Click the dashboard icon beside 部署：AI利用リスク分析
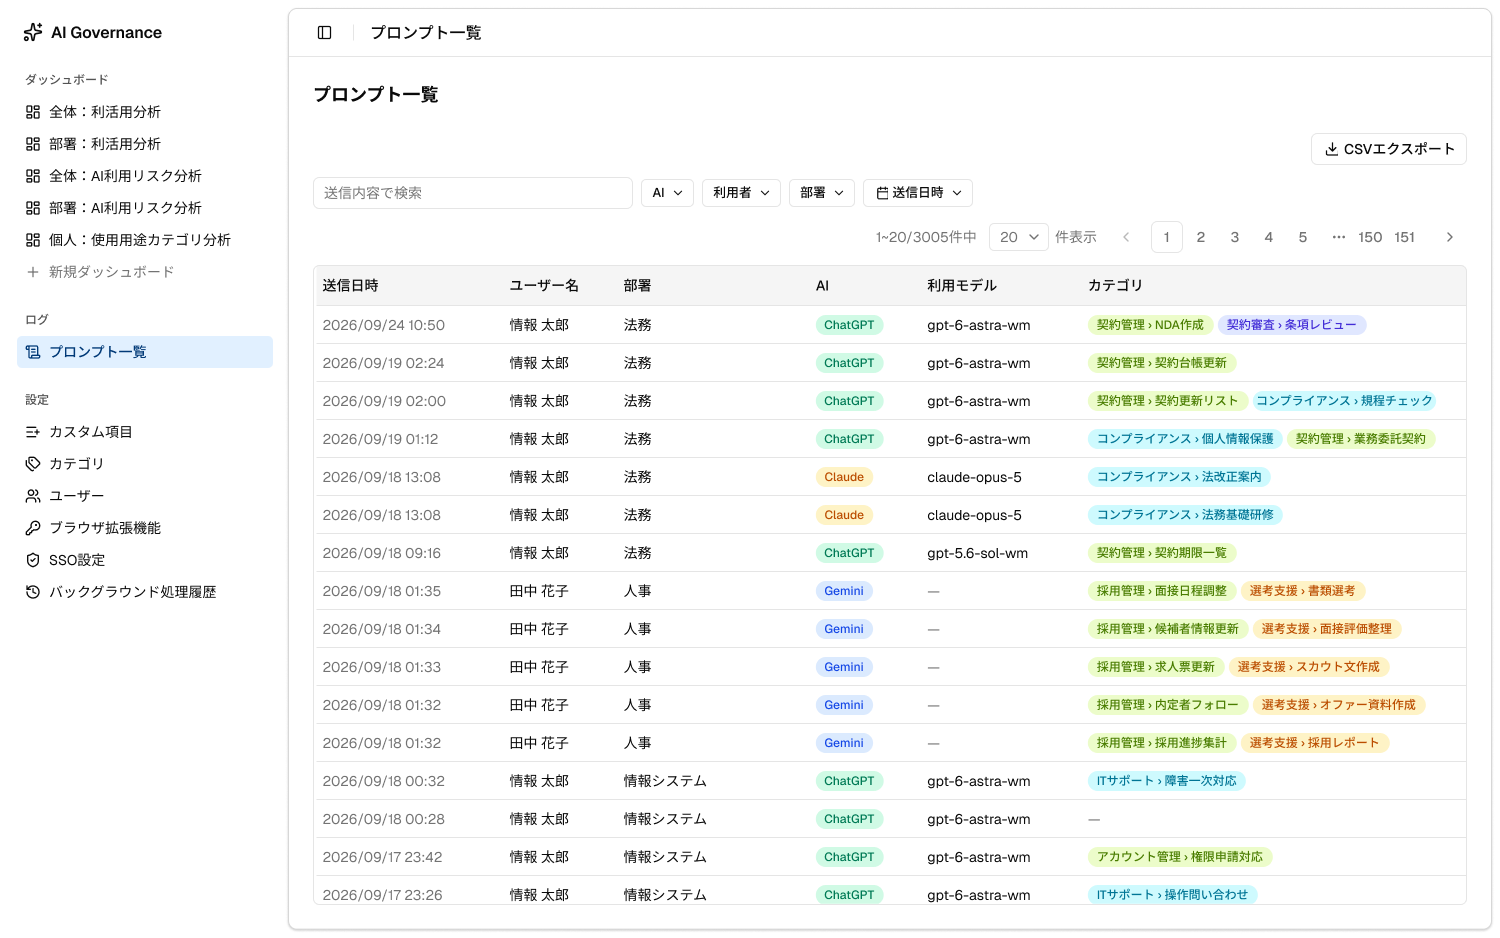 [33, 208]
